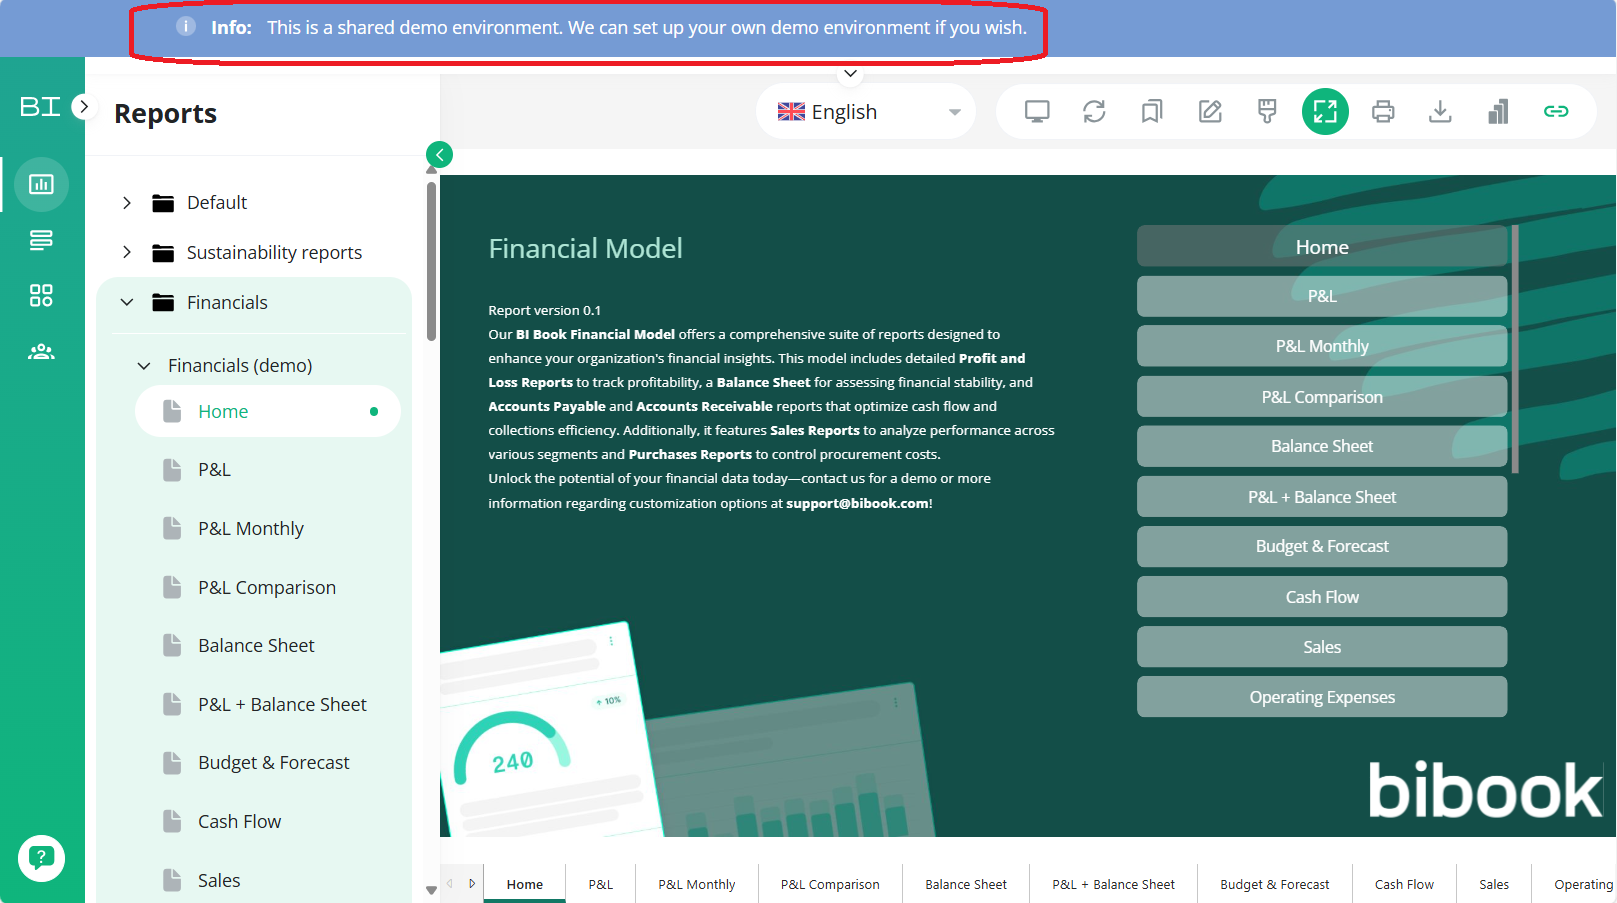Click the paint brush icon in toolbar

pos(1267,111)
